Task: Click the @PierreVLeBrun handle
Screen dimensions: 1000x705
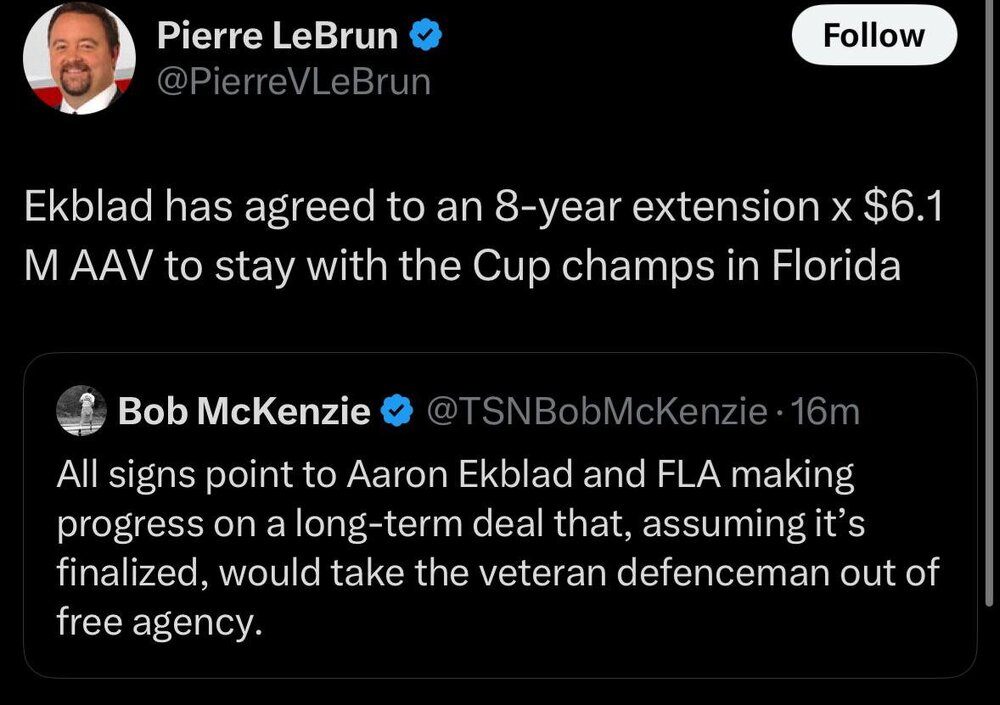Action: point(294,81)
